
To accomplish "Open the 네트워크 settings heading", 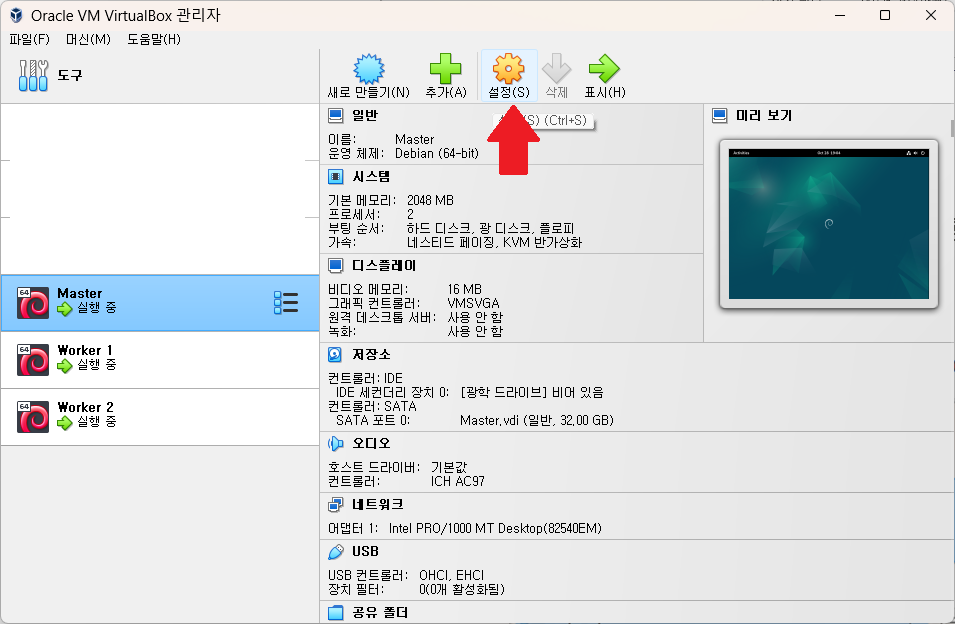I will [x=378, y=505].
